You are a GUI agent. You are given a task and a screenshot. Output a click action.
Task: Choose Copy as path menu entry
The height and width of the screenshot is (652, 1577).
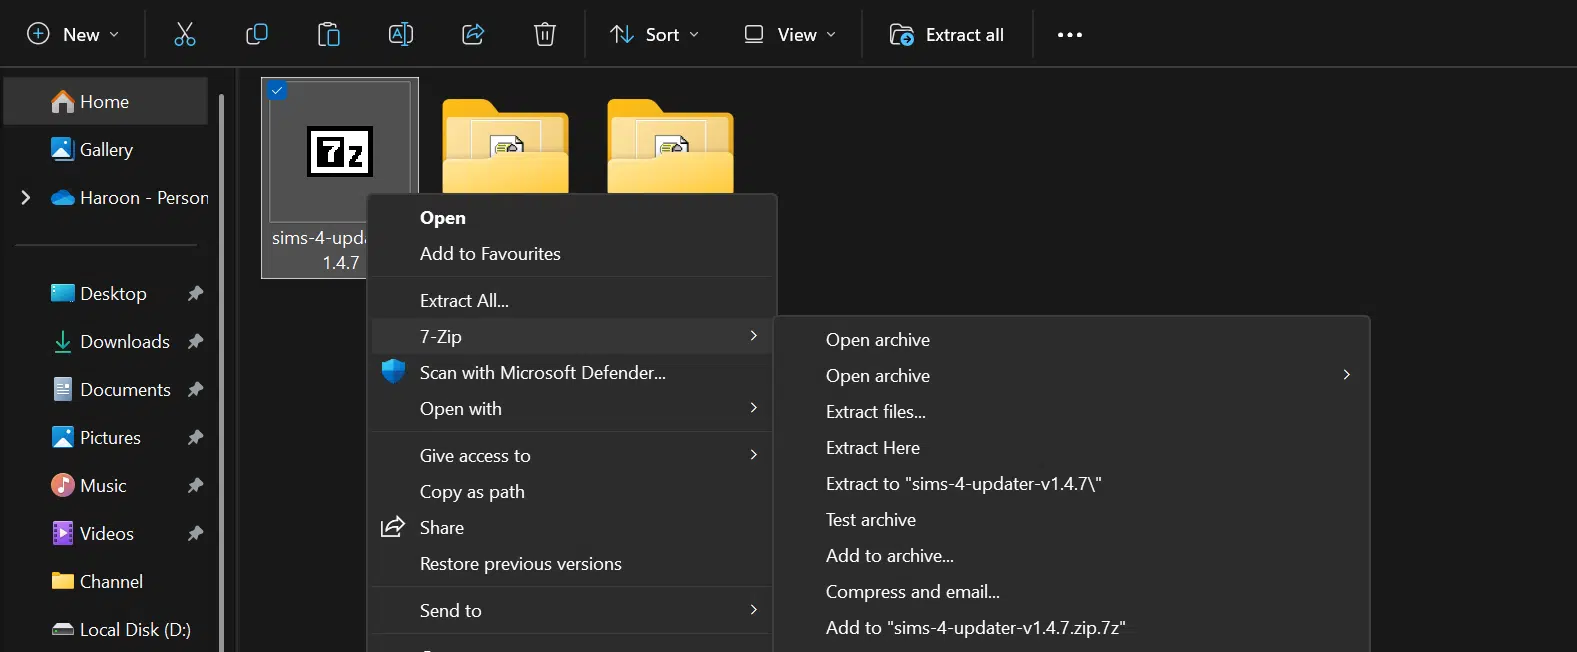(472, 492)
